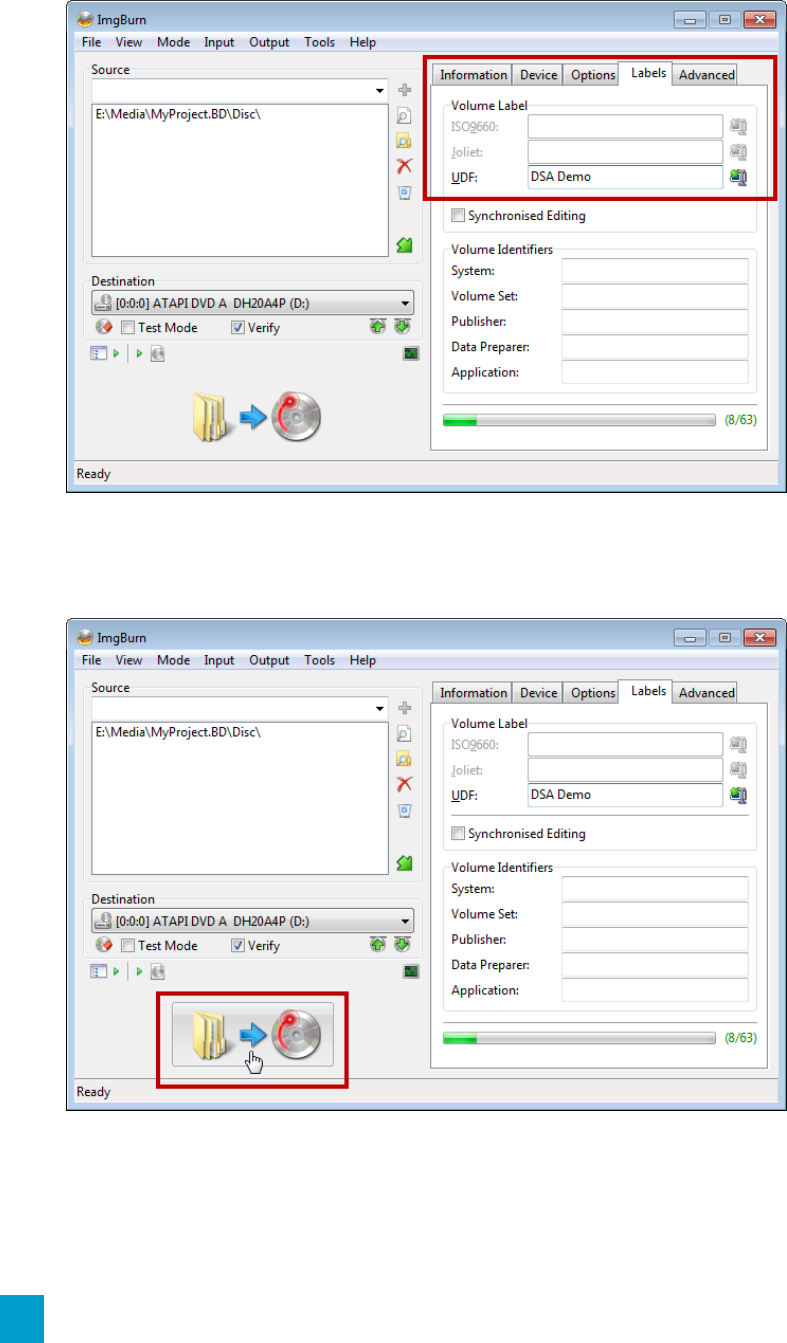The image size is (787, 1343).
Task: Open Input menu in bottom ImgBurn window
Action: [x=219, y=660]
